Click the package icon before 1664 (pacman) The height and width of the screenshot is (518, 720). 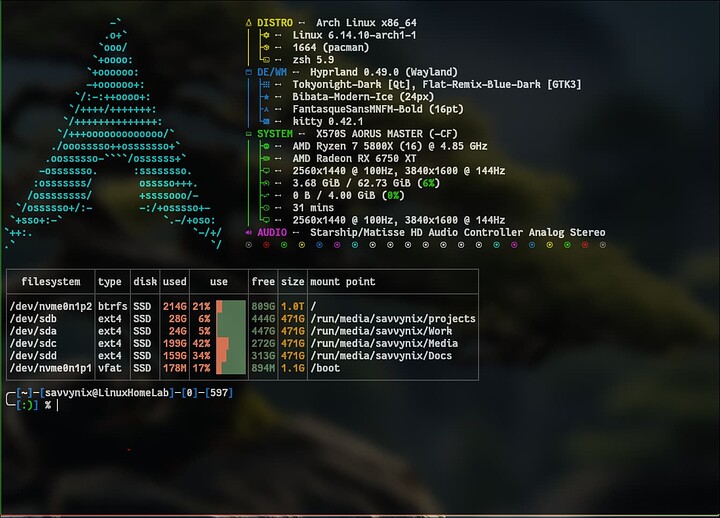(x=266, y=47)
